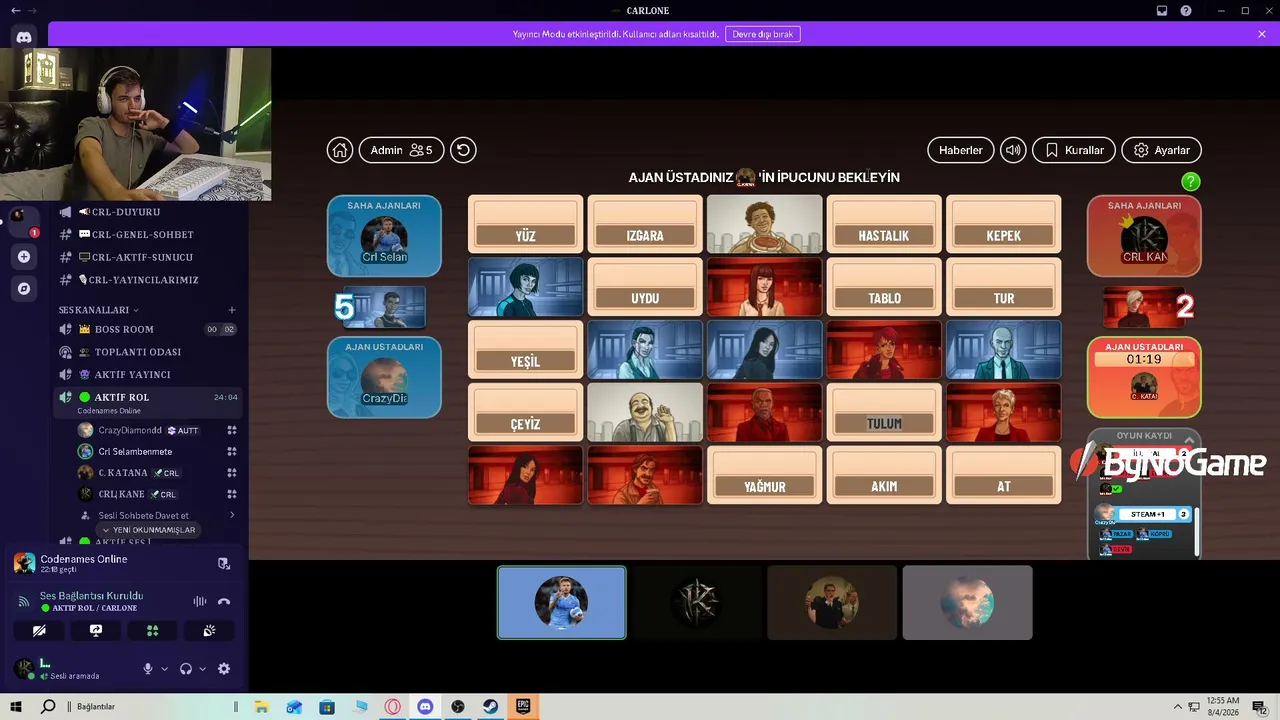Select the AT card
This screenshot has height=720, width=1280.
pyautogui.click(x=1004, y=475)
